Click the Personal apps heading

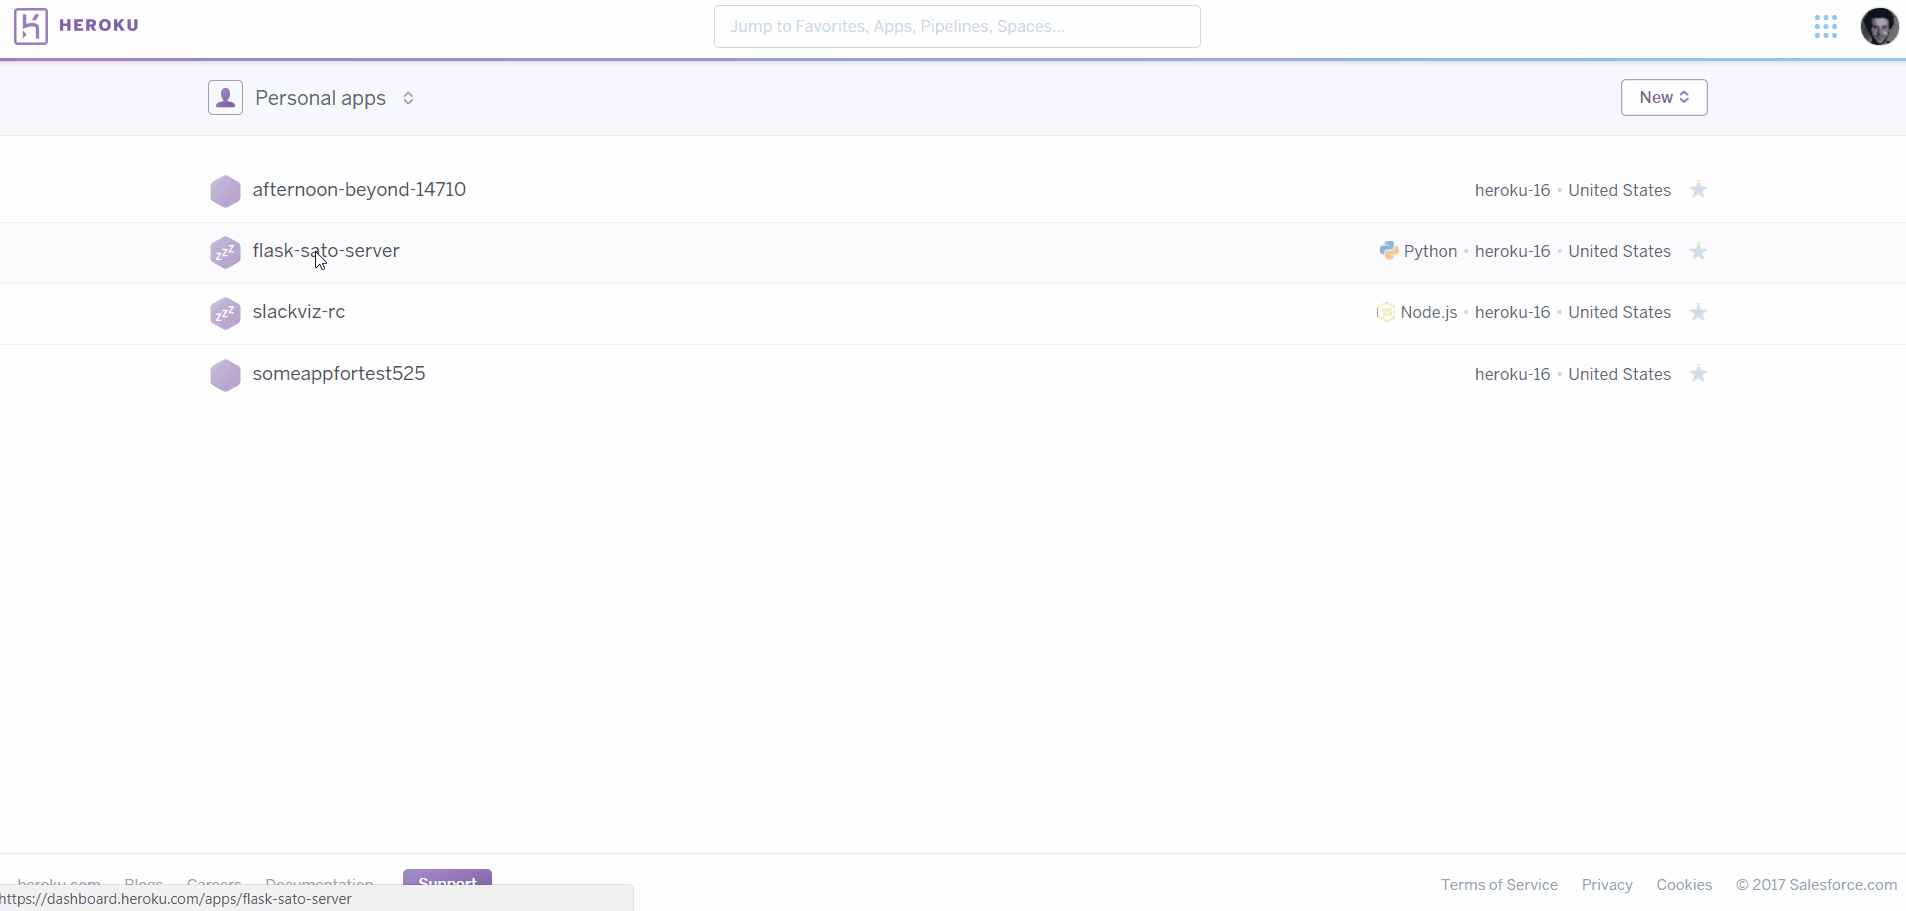320,98
